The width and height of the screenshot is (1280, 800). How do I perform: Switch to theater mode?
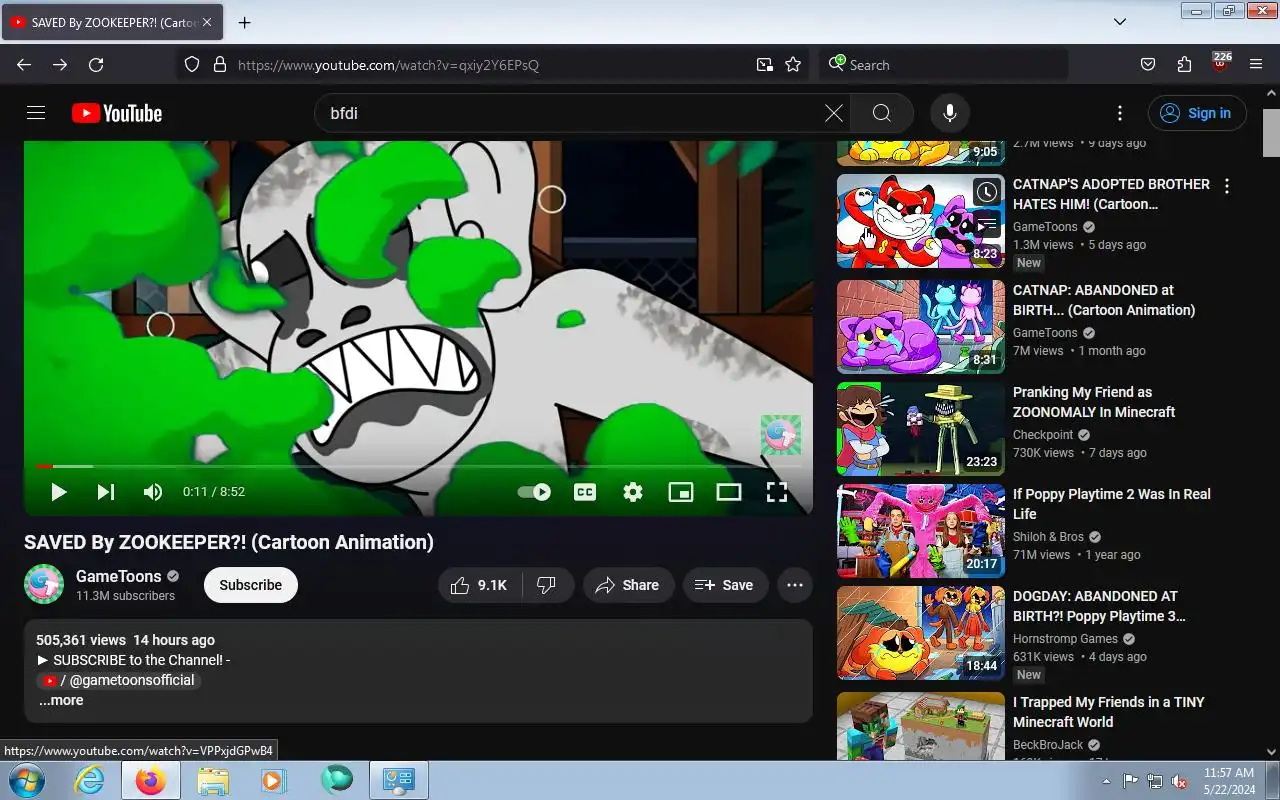click(729, 492)
